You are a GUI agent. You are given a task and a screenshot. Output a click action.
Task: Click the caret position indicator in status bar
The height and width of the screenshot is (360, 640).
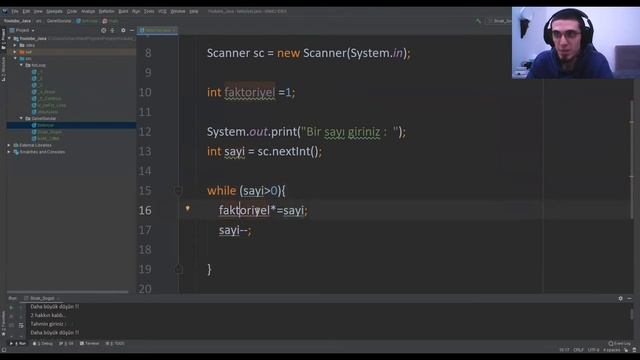(564, 350)
